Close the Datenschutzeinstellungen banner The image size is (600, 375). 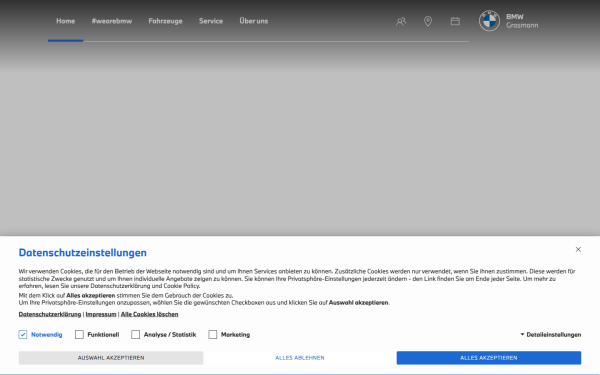578,249
